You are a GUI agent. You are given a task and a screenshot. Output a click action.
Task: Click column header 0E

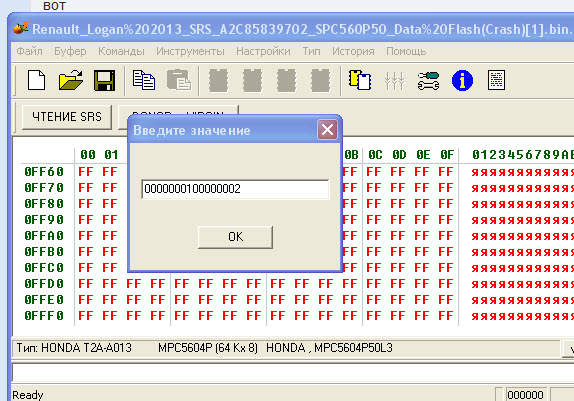(x=423, y=155)
